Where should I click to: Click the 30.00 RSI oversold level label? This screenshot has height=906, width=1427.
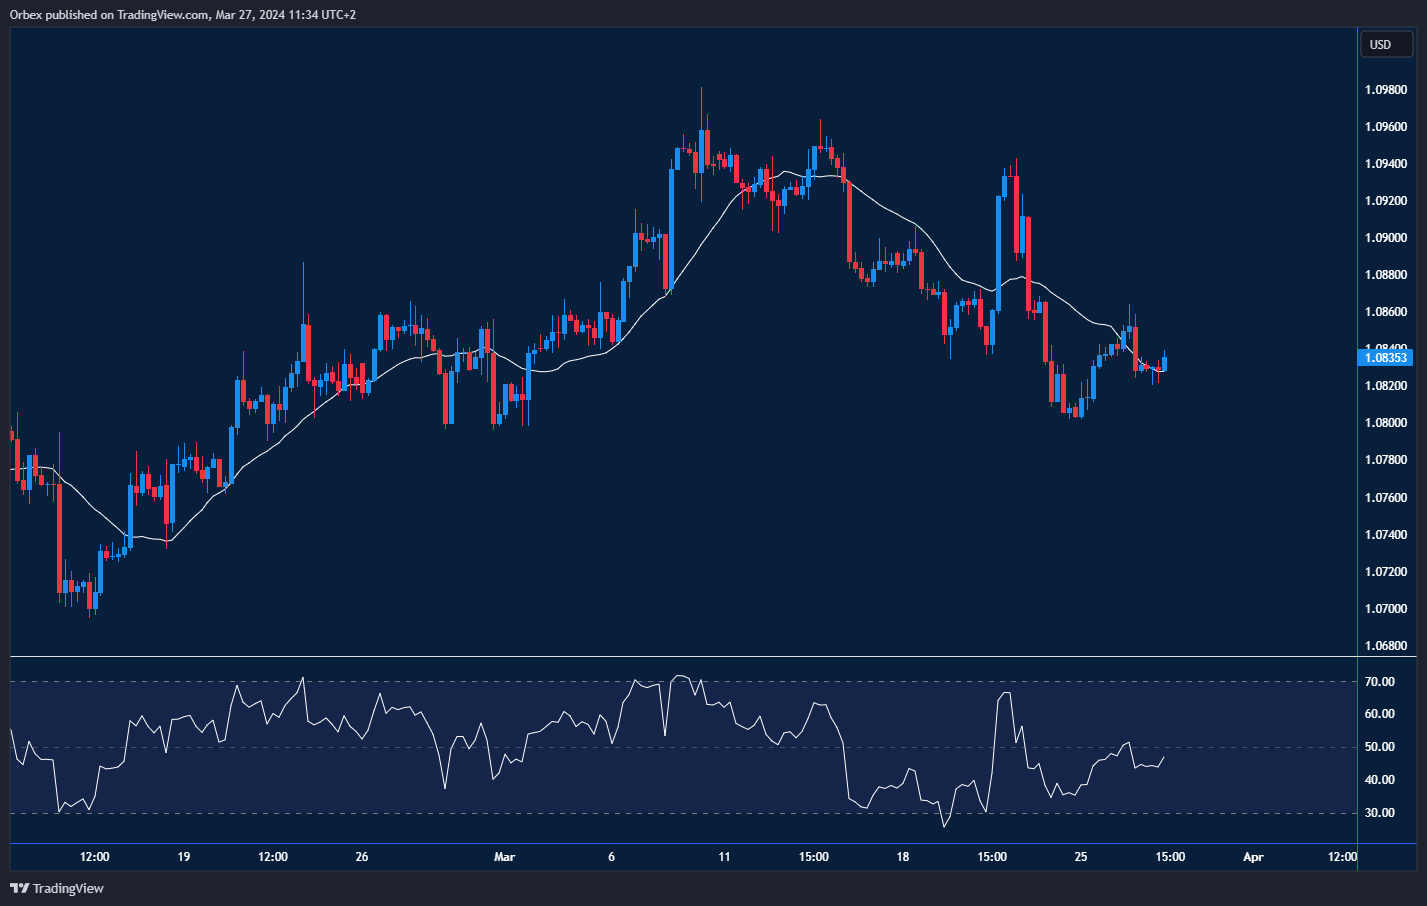[x=1380, y=813]
